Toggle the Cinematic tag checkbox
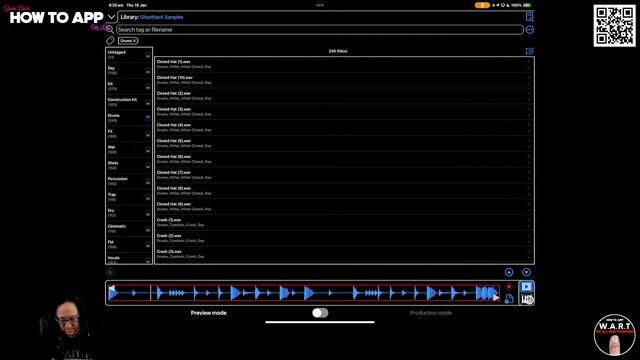 pyautogui.click(x=148, y=229)
